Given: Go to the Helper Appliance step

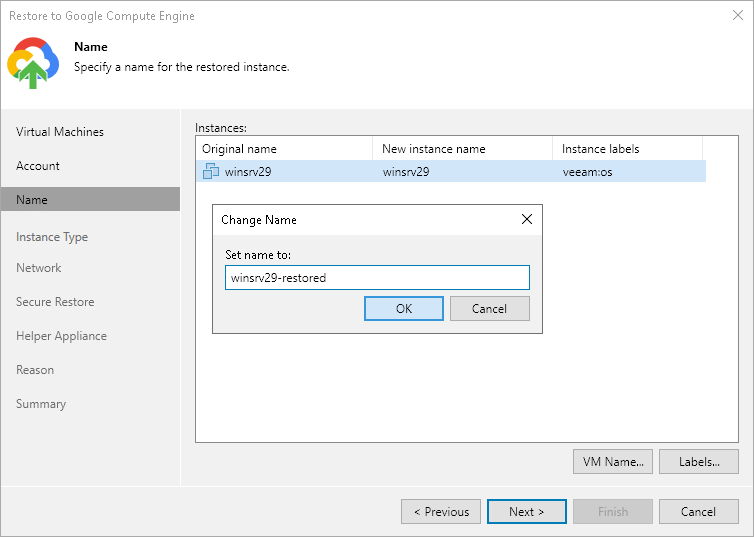Looking at the screenshot, I should [61, 336].
